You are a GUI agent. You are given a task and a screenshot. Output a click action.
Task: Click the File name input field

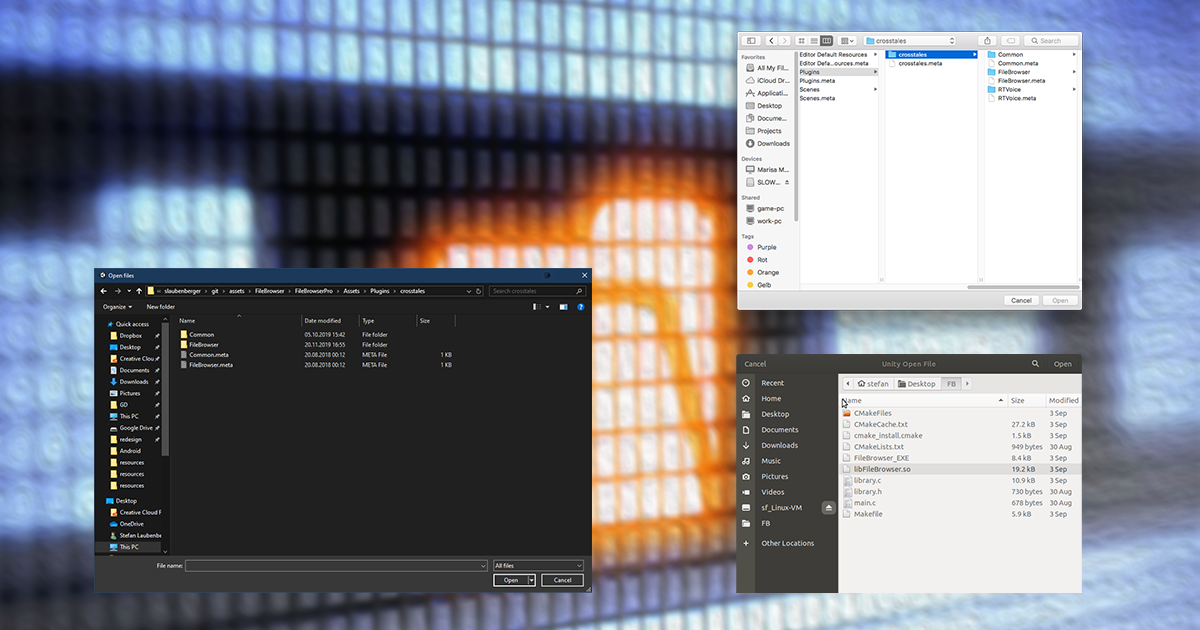pyautogui.click(x=335, y=566)
